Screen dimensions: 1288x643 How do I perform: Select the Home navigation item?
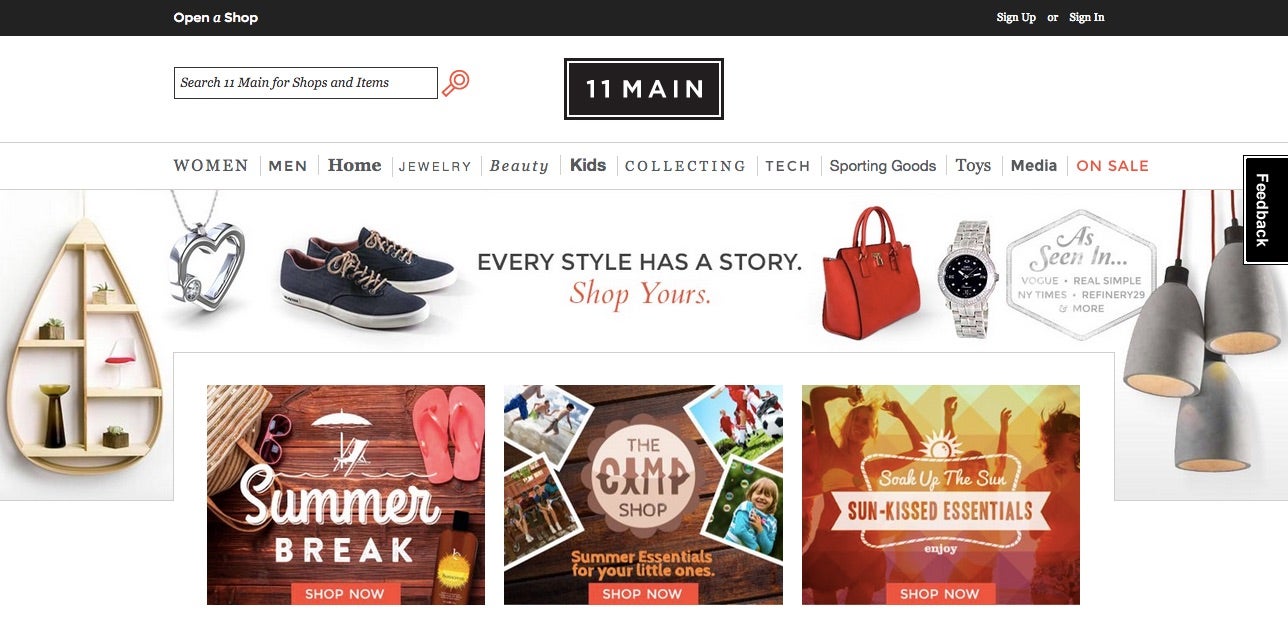coord(355,165)
